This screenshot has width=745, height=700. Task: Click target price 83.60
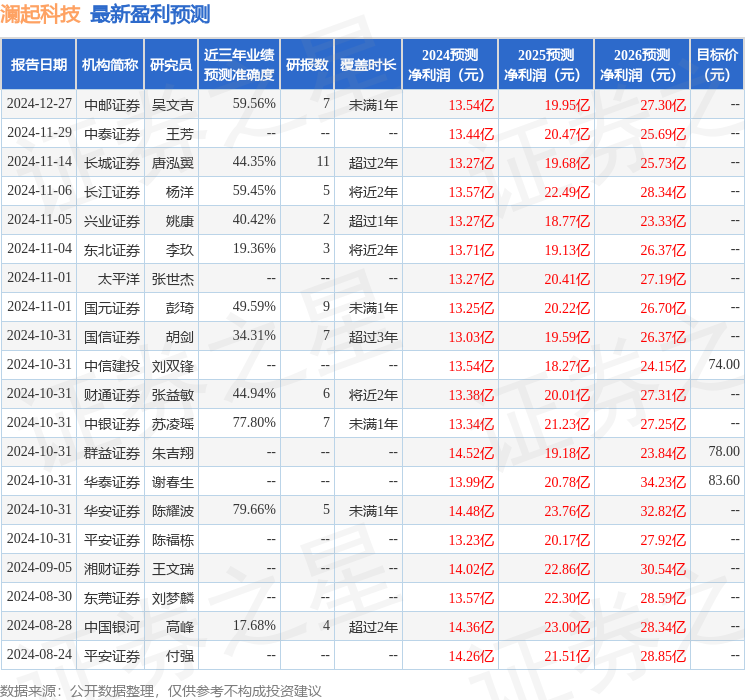724,480
